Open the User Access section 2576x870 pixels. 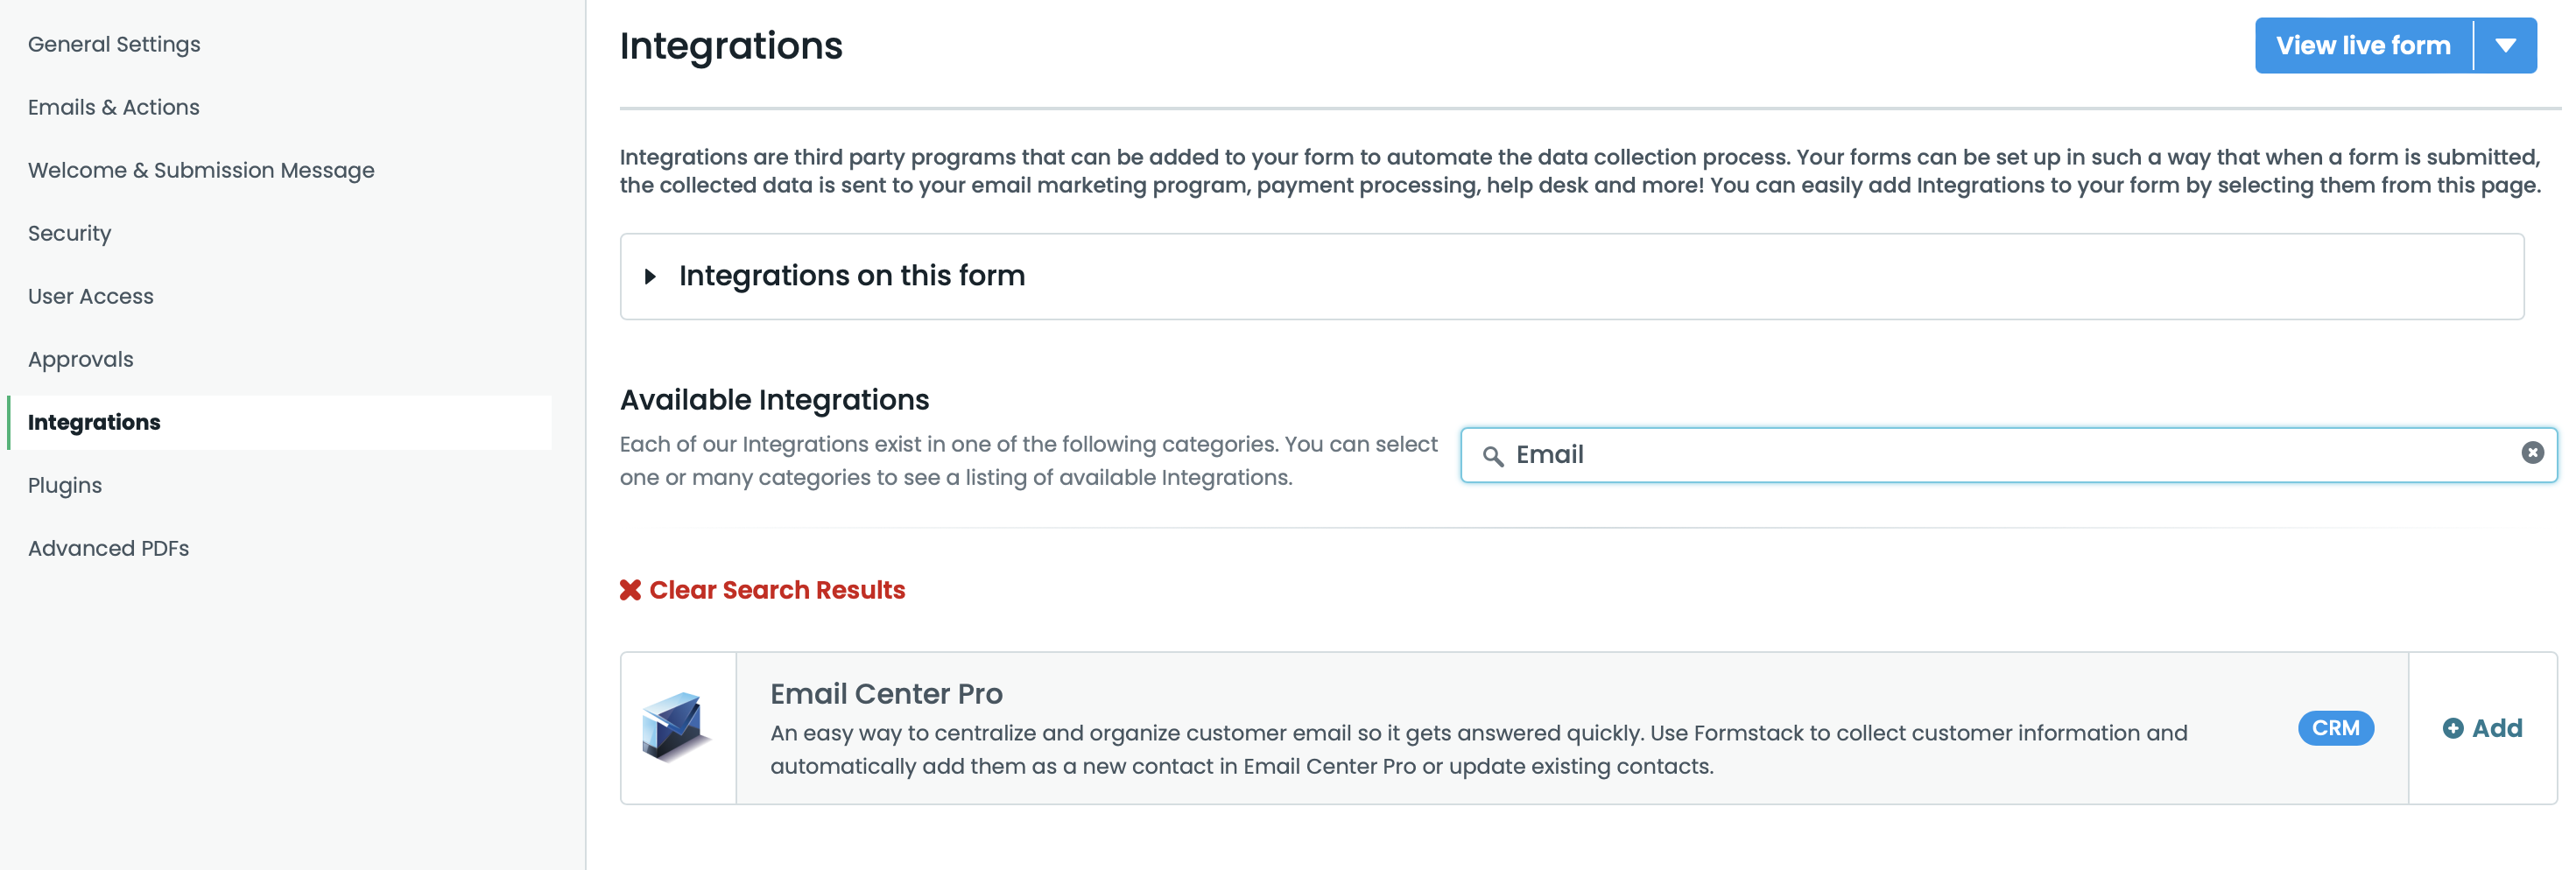(x=91, y=296)
